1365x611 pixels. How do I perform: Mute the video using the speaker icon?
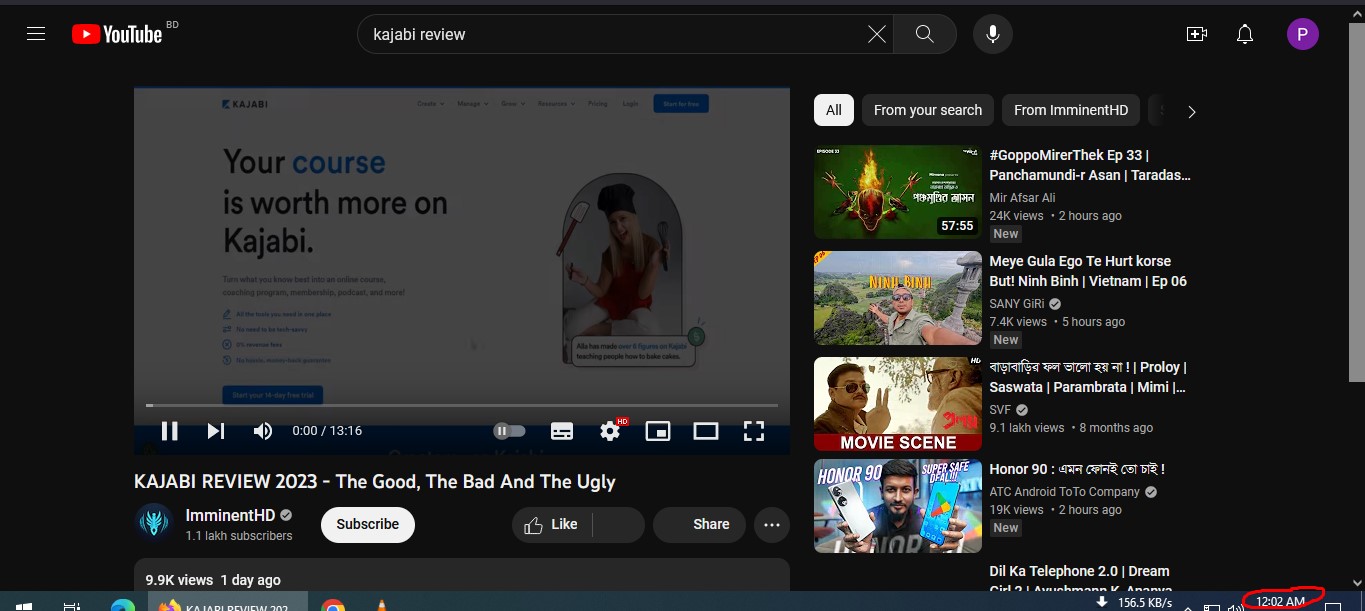[263, 431]
